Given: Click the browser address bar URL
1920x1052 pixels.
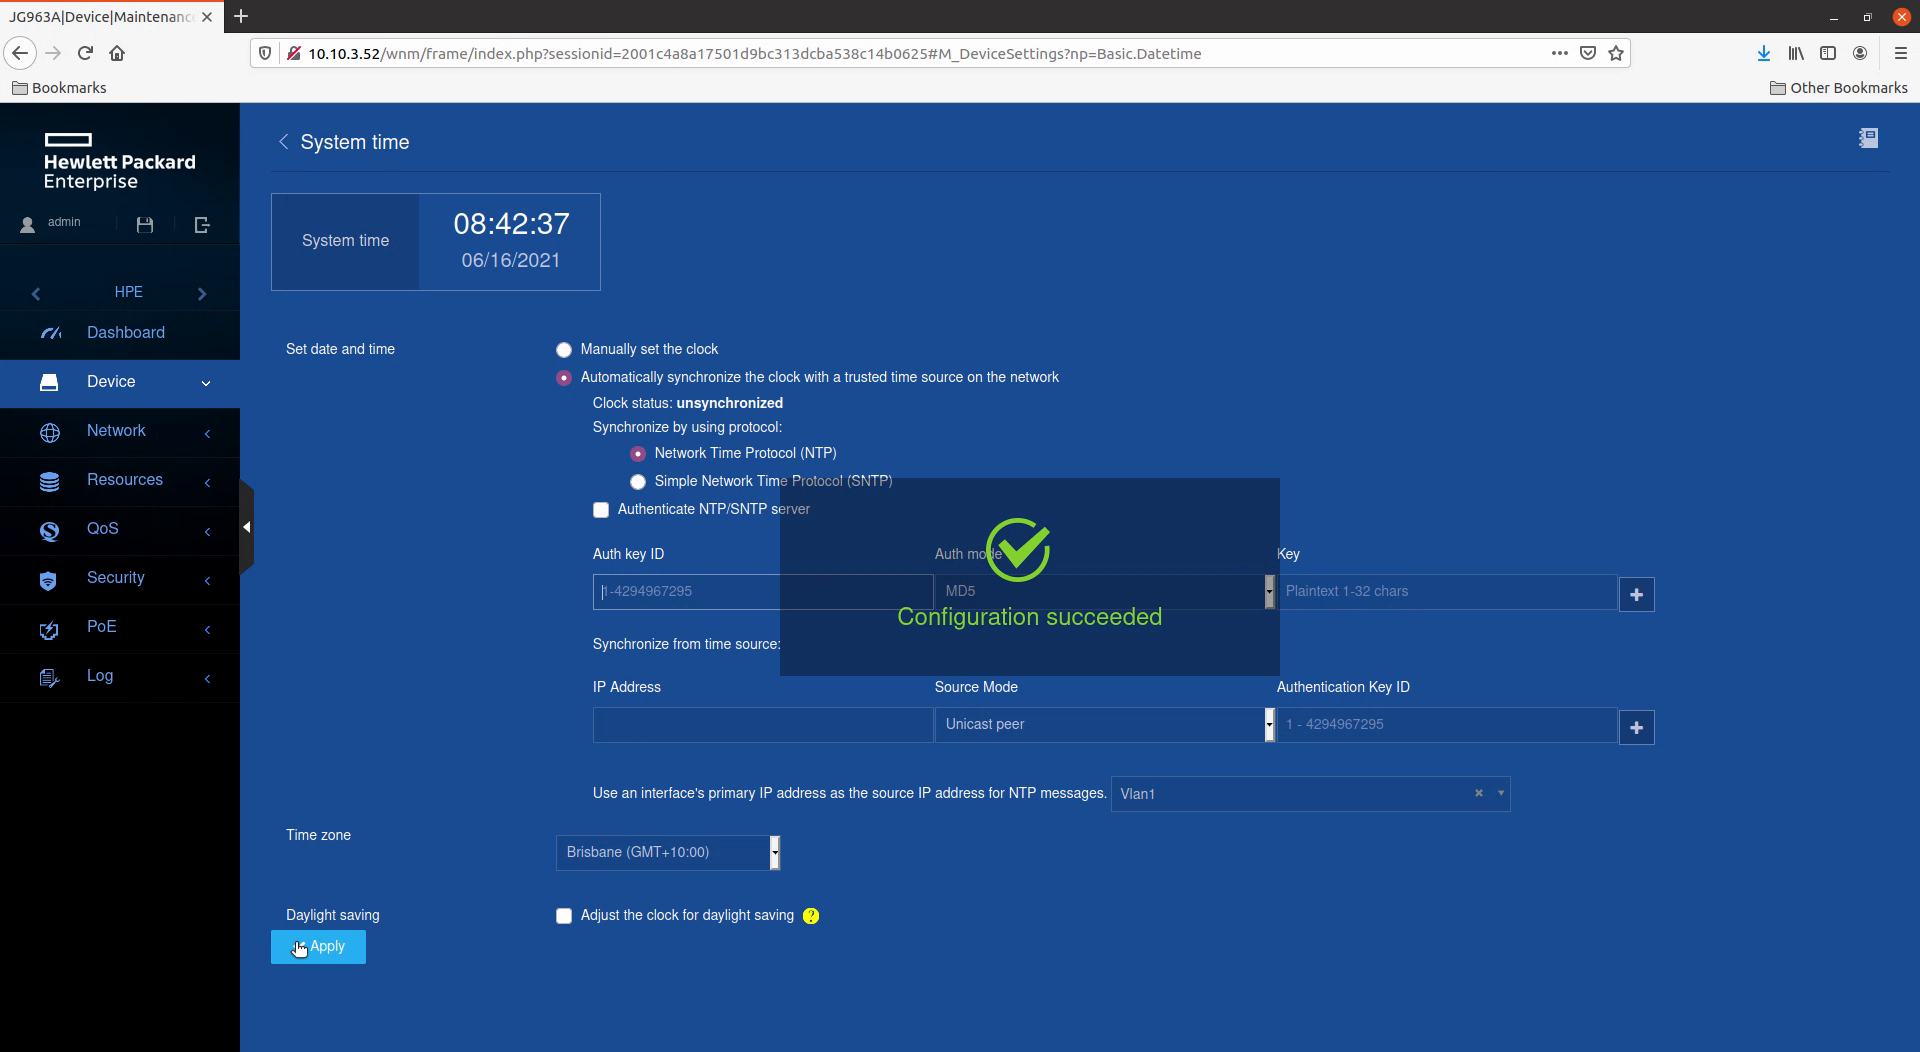Looking at the screenshot, I should click(x=754, y=54).
